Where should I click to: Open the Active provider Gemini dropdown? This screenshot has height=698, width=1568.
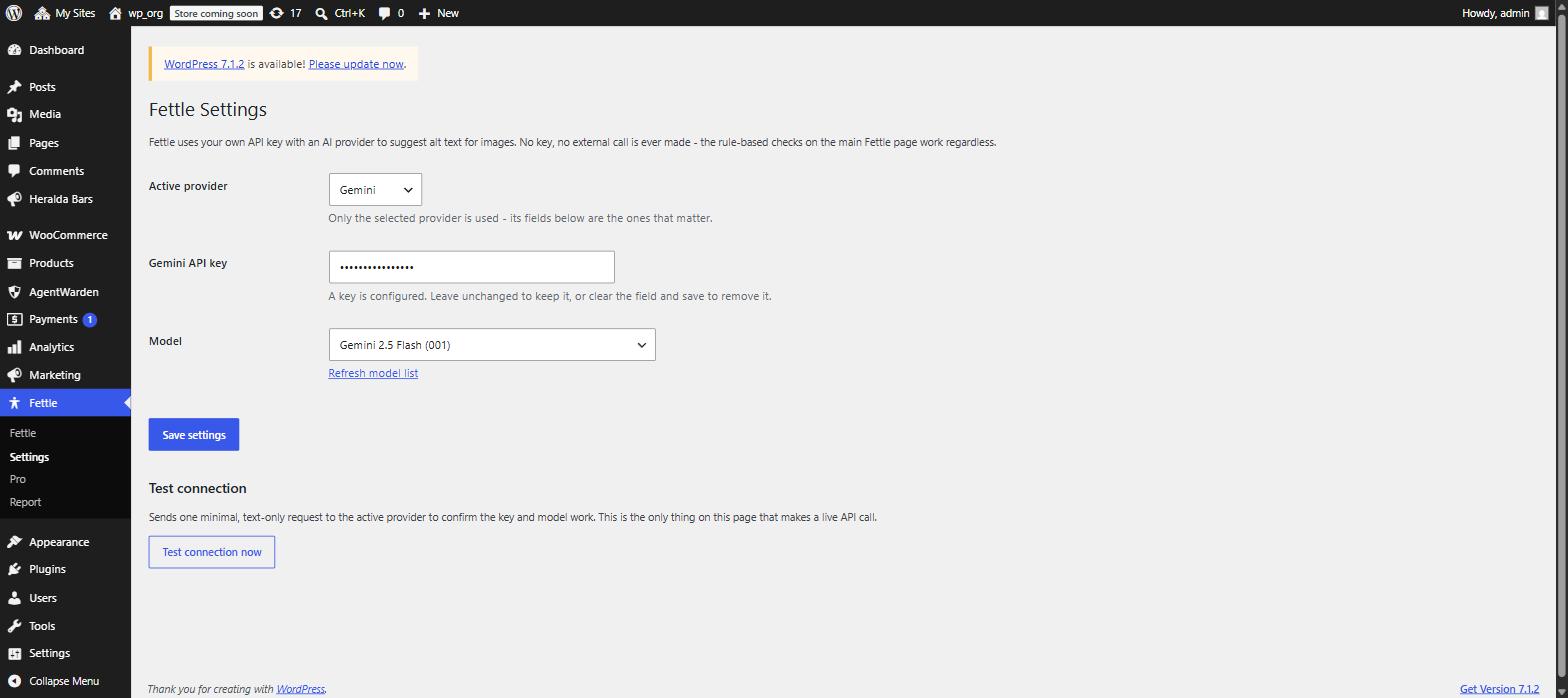coord(375,190)
